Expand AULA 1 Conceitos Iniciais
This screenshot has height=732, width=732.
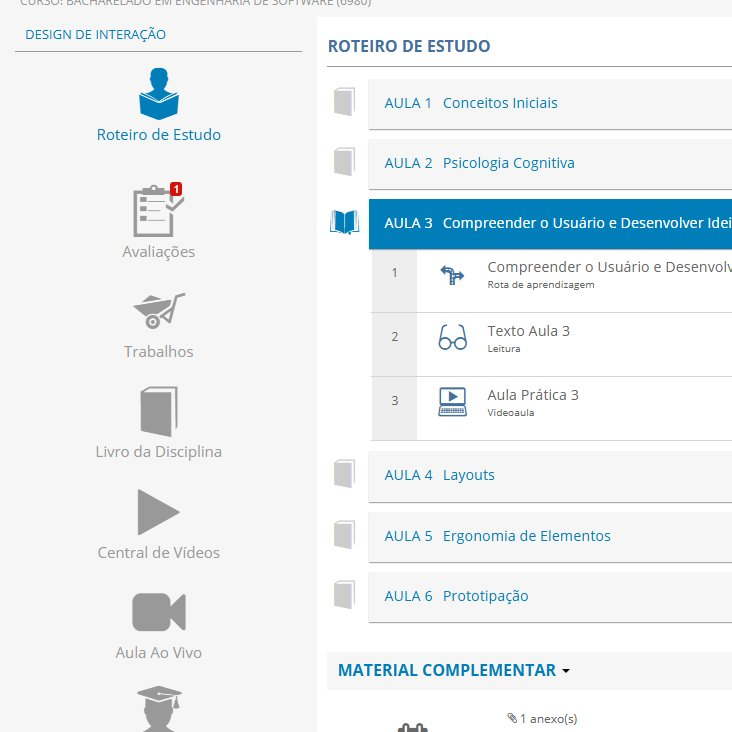(x=550, y=104)
